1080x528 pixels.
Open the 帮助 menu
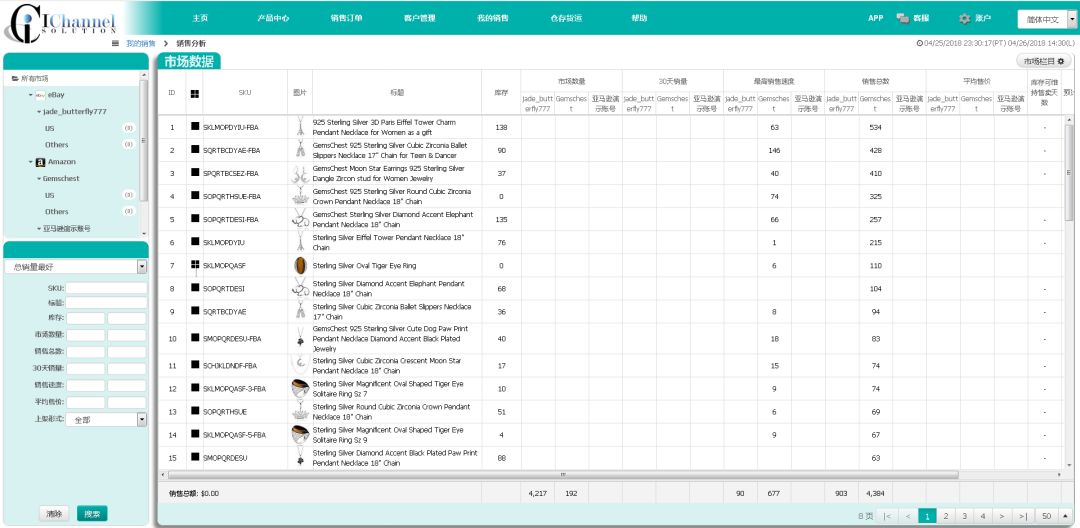(x=639, y=19)
